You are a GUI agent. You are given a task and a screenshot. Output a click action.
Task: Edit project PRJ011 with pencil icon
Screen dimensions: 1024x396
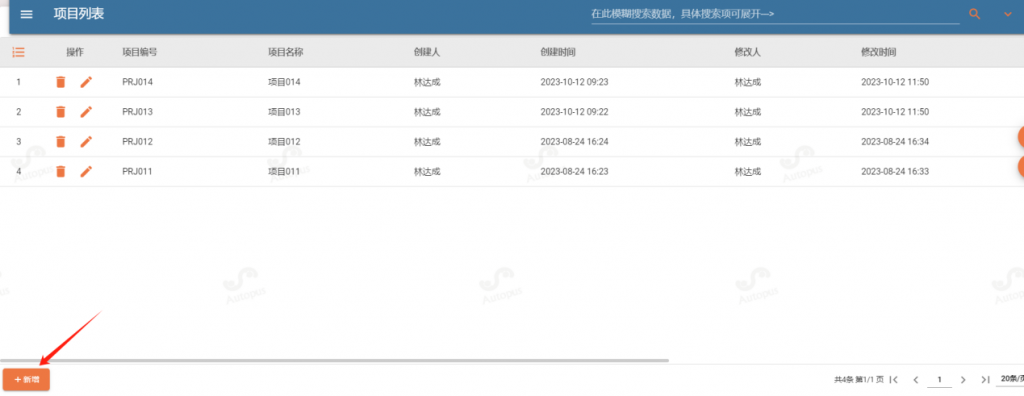86,171
